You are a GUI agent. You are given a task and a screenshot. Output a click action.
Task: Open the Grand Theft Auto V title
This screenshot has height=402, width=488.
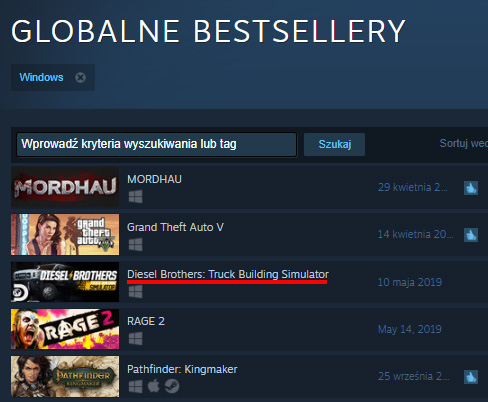pyautogui.click(x=175, y=227)
